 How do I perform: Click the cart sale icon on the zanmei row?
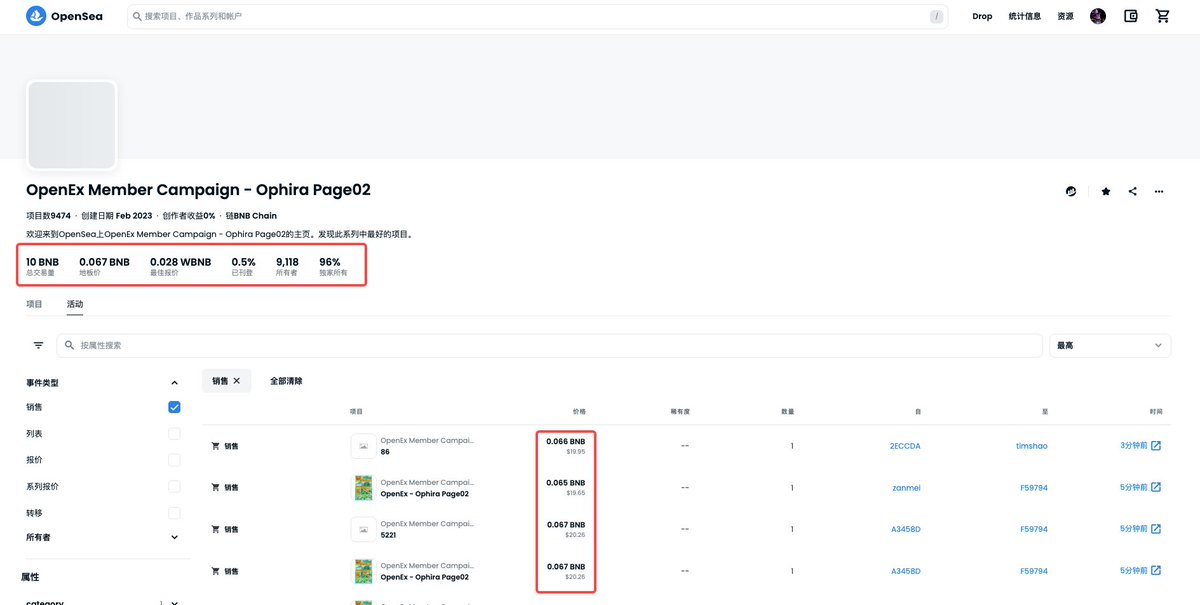click(x=215, y=487)
